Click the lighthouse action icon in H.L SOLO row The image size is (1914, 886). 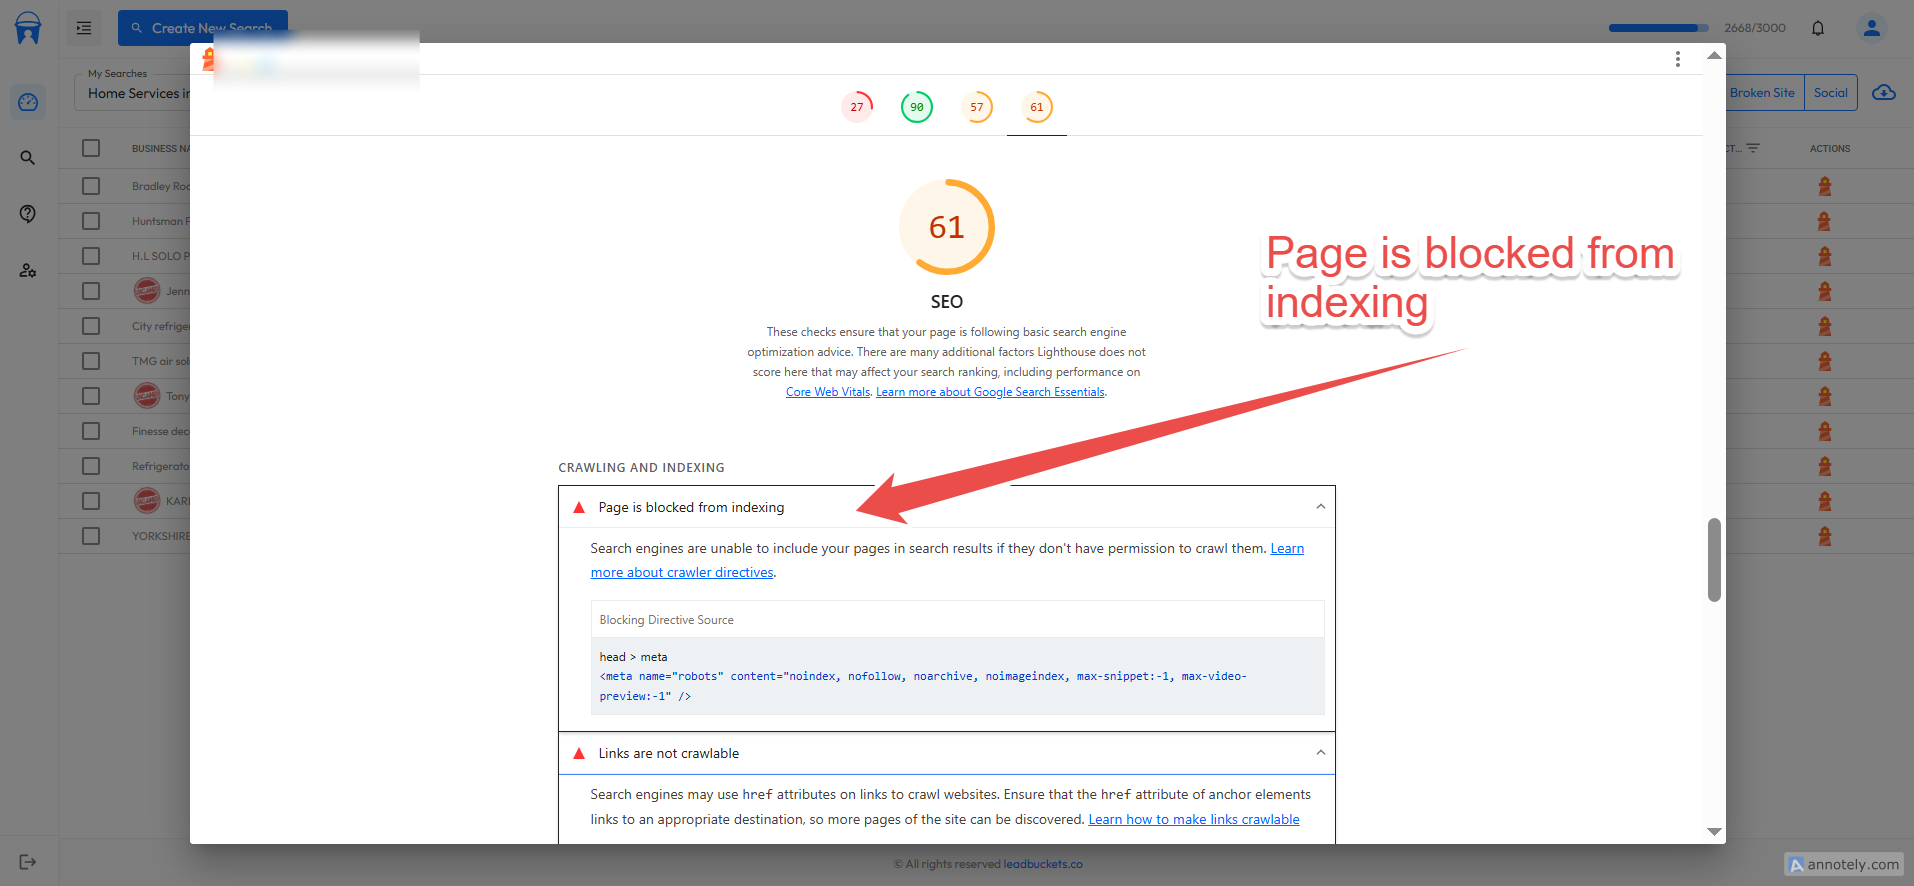pyautogui.click(x=1825, y=256)
